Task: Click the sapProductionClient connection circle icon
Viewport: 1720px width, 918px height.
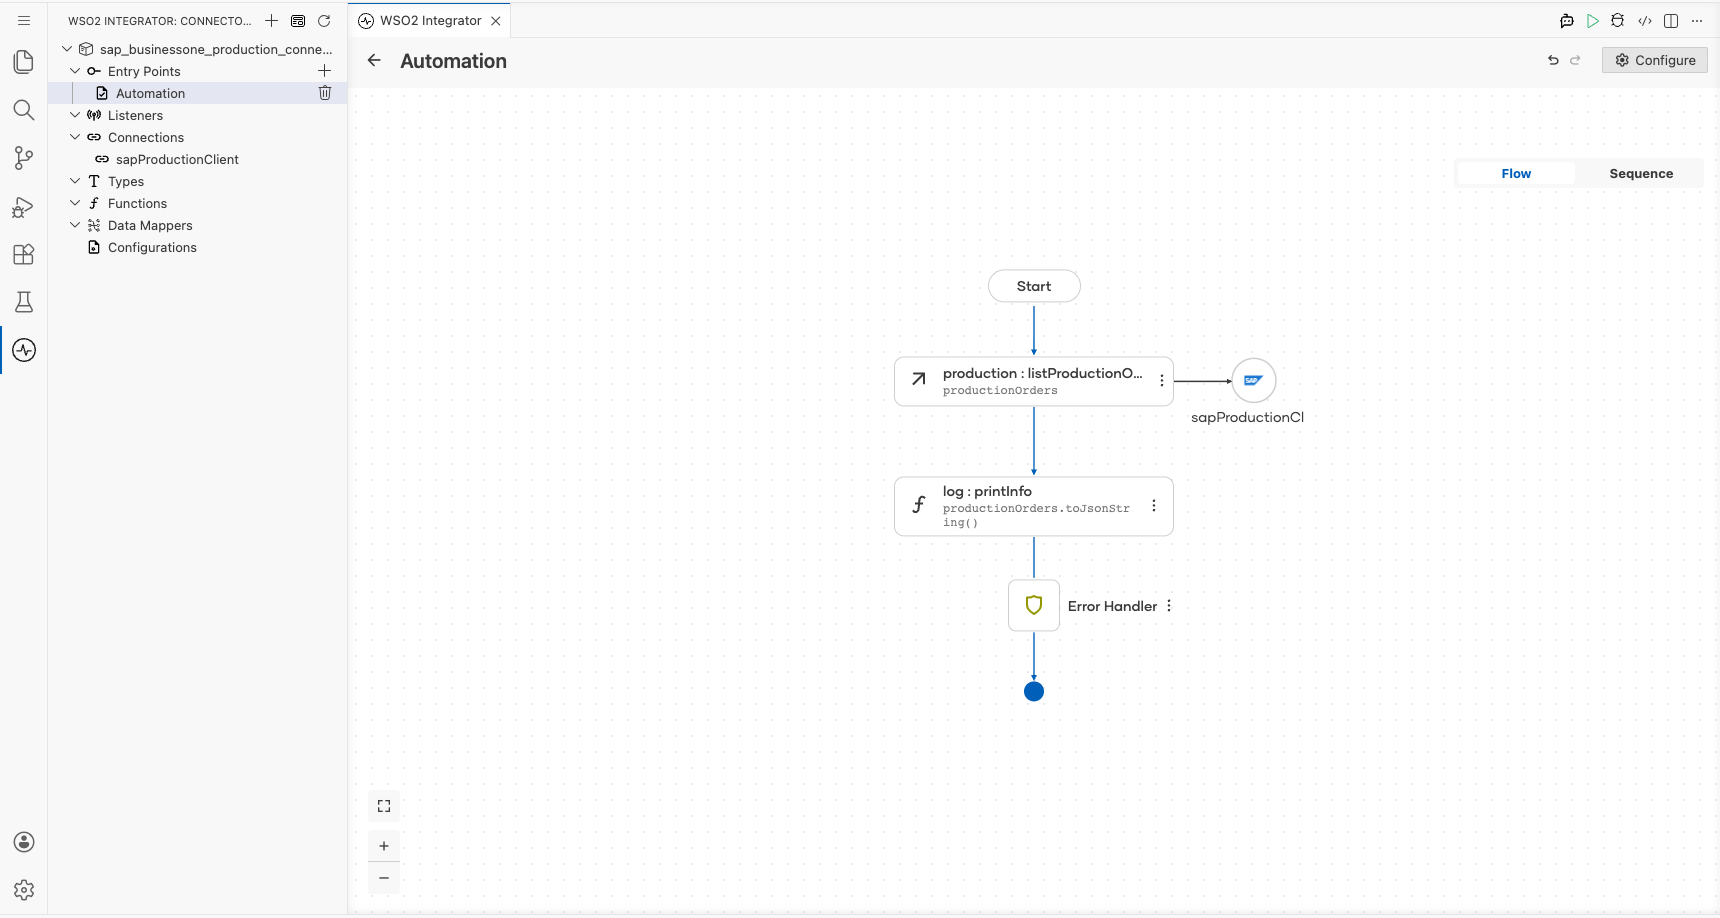Action: coord(1254,380)
